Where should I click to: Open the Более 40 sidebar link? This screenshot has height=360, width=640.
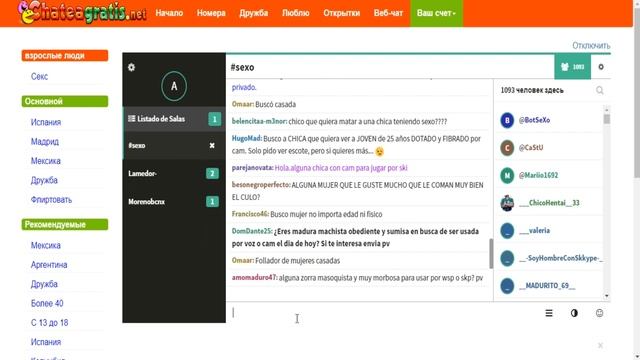(47, 303)
